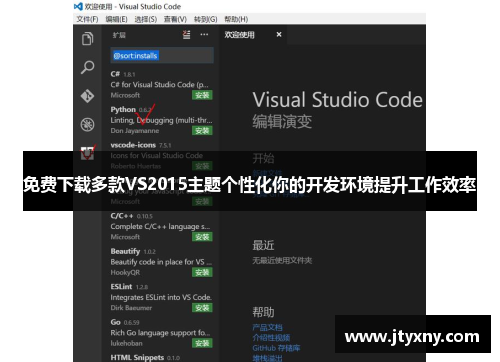500x362 pixels.
Task: Open the GitHub 存储库 link
Action: tap(276, 348)
